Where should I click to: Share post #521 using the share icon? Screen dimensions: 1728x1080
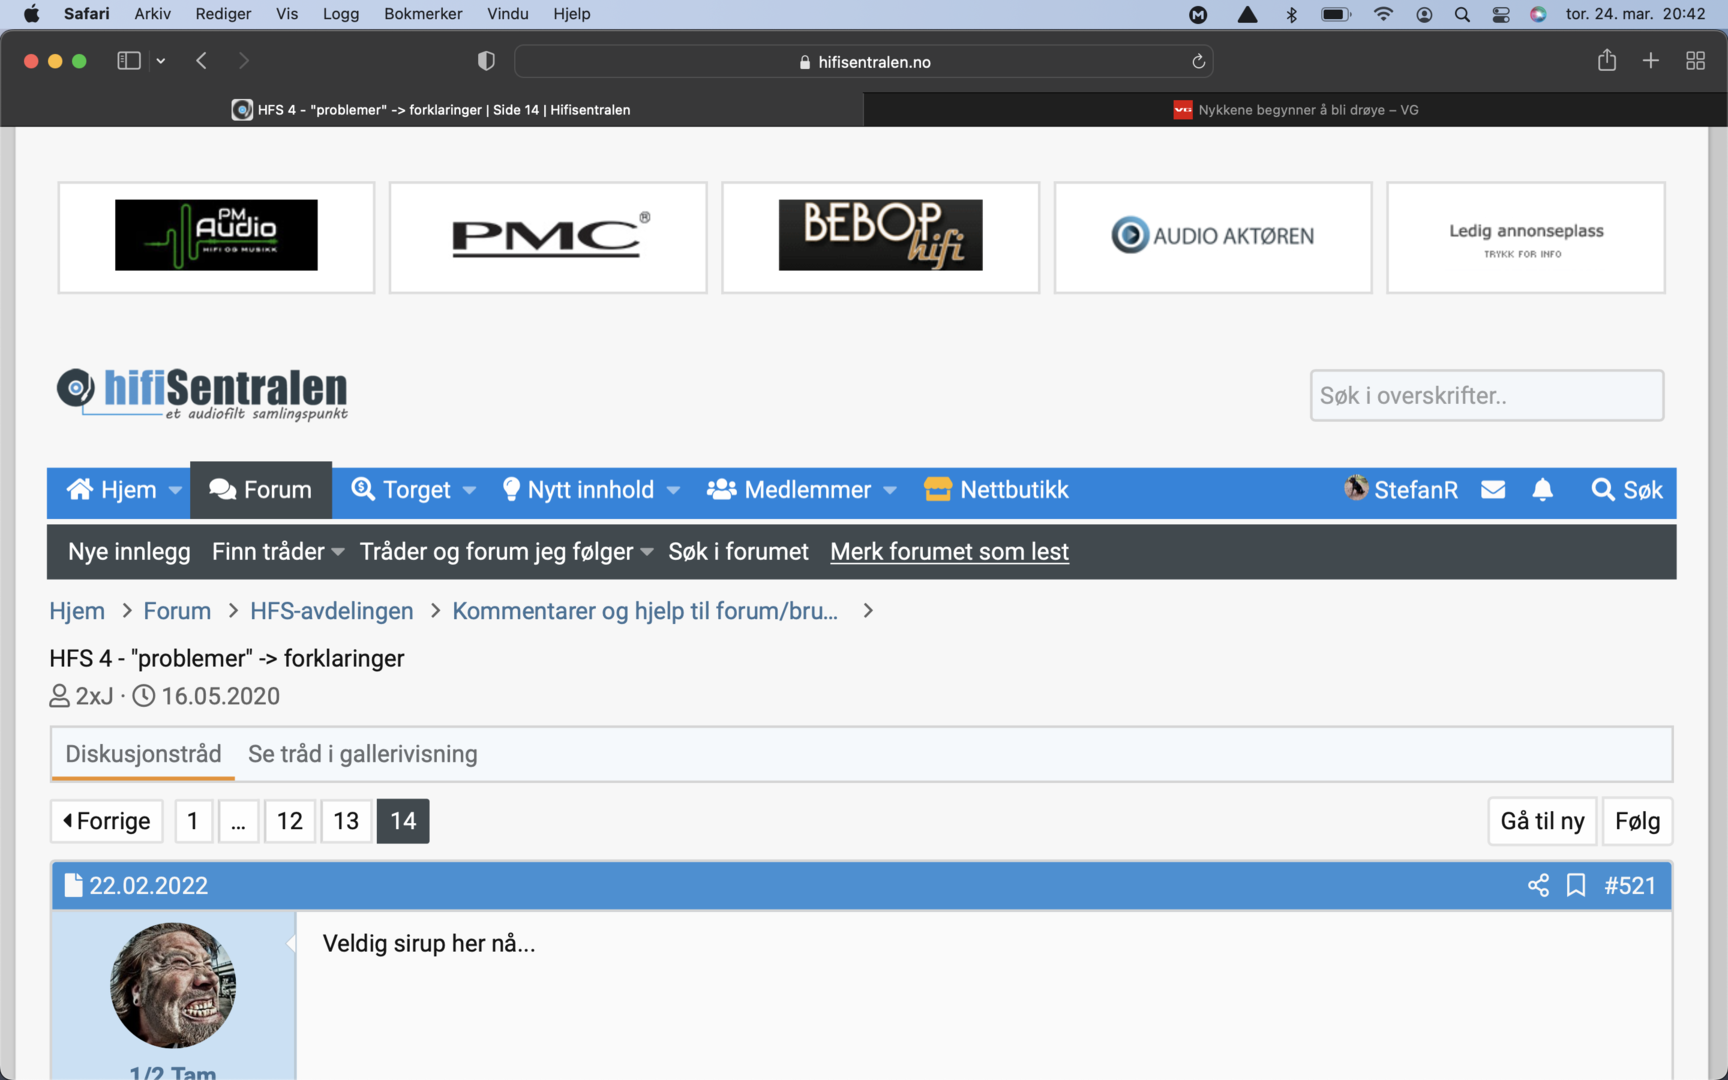pyautogui.click(x=1538, y=885)
